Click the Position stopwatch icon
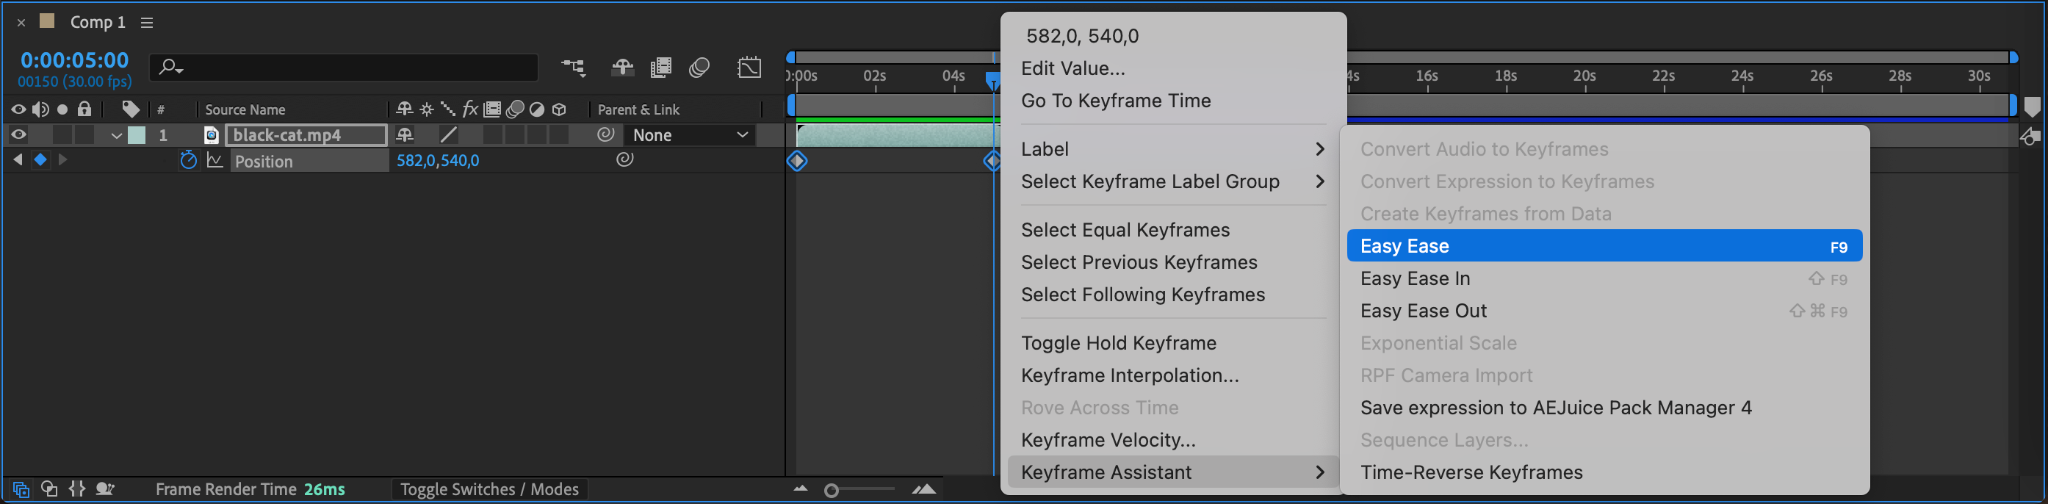Viewport: 2048px width, 504px height. coord(188,160)
